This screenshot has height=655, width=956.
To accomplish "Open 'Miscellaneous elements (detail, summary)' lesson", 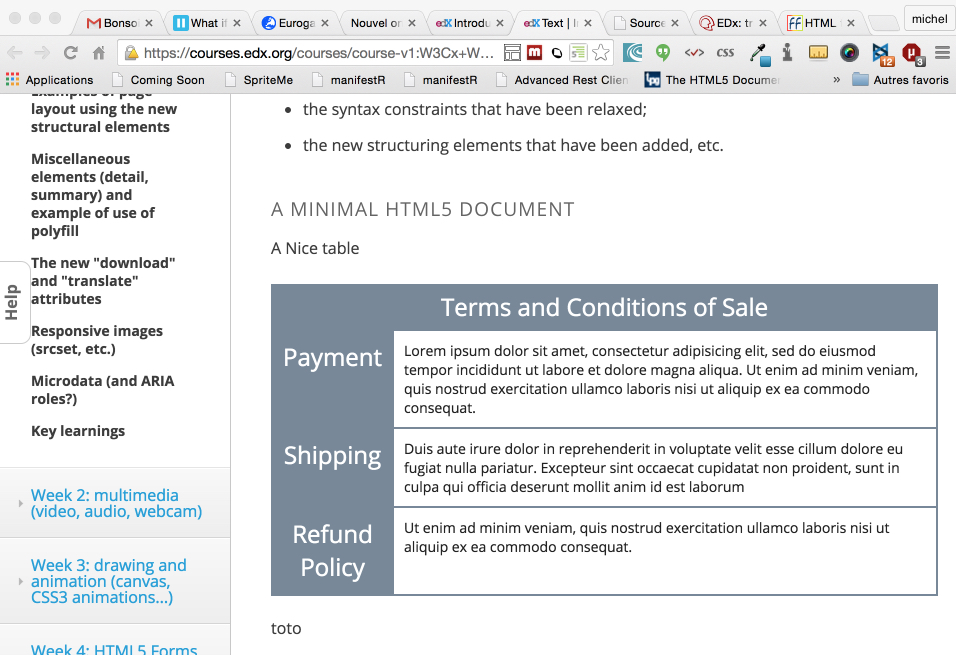I will pos(93,195).
